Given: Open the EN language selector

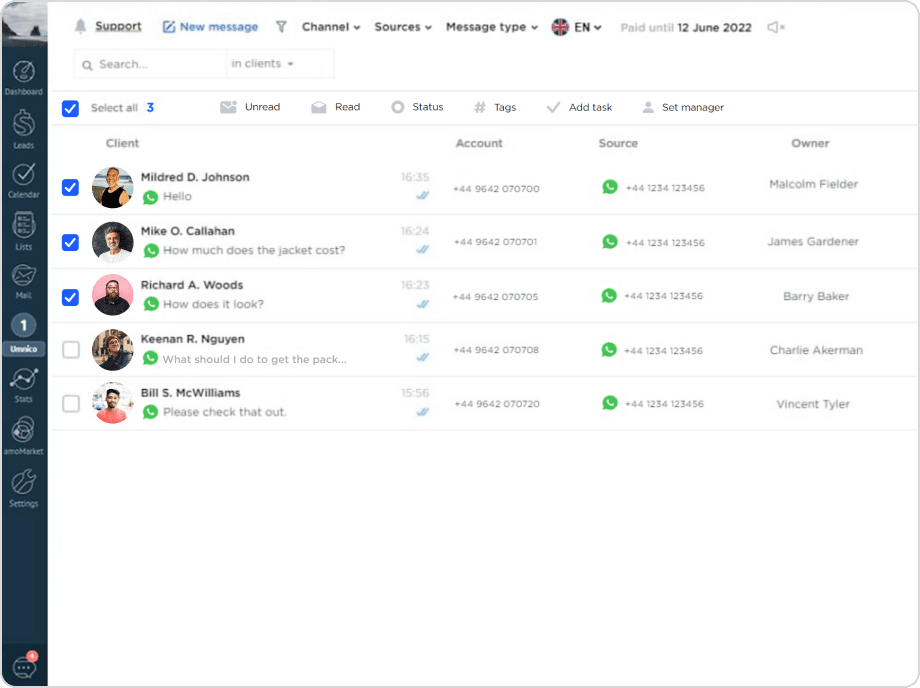Looking at the screenshot, I should [x=577, y=27].
